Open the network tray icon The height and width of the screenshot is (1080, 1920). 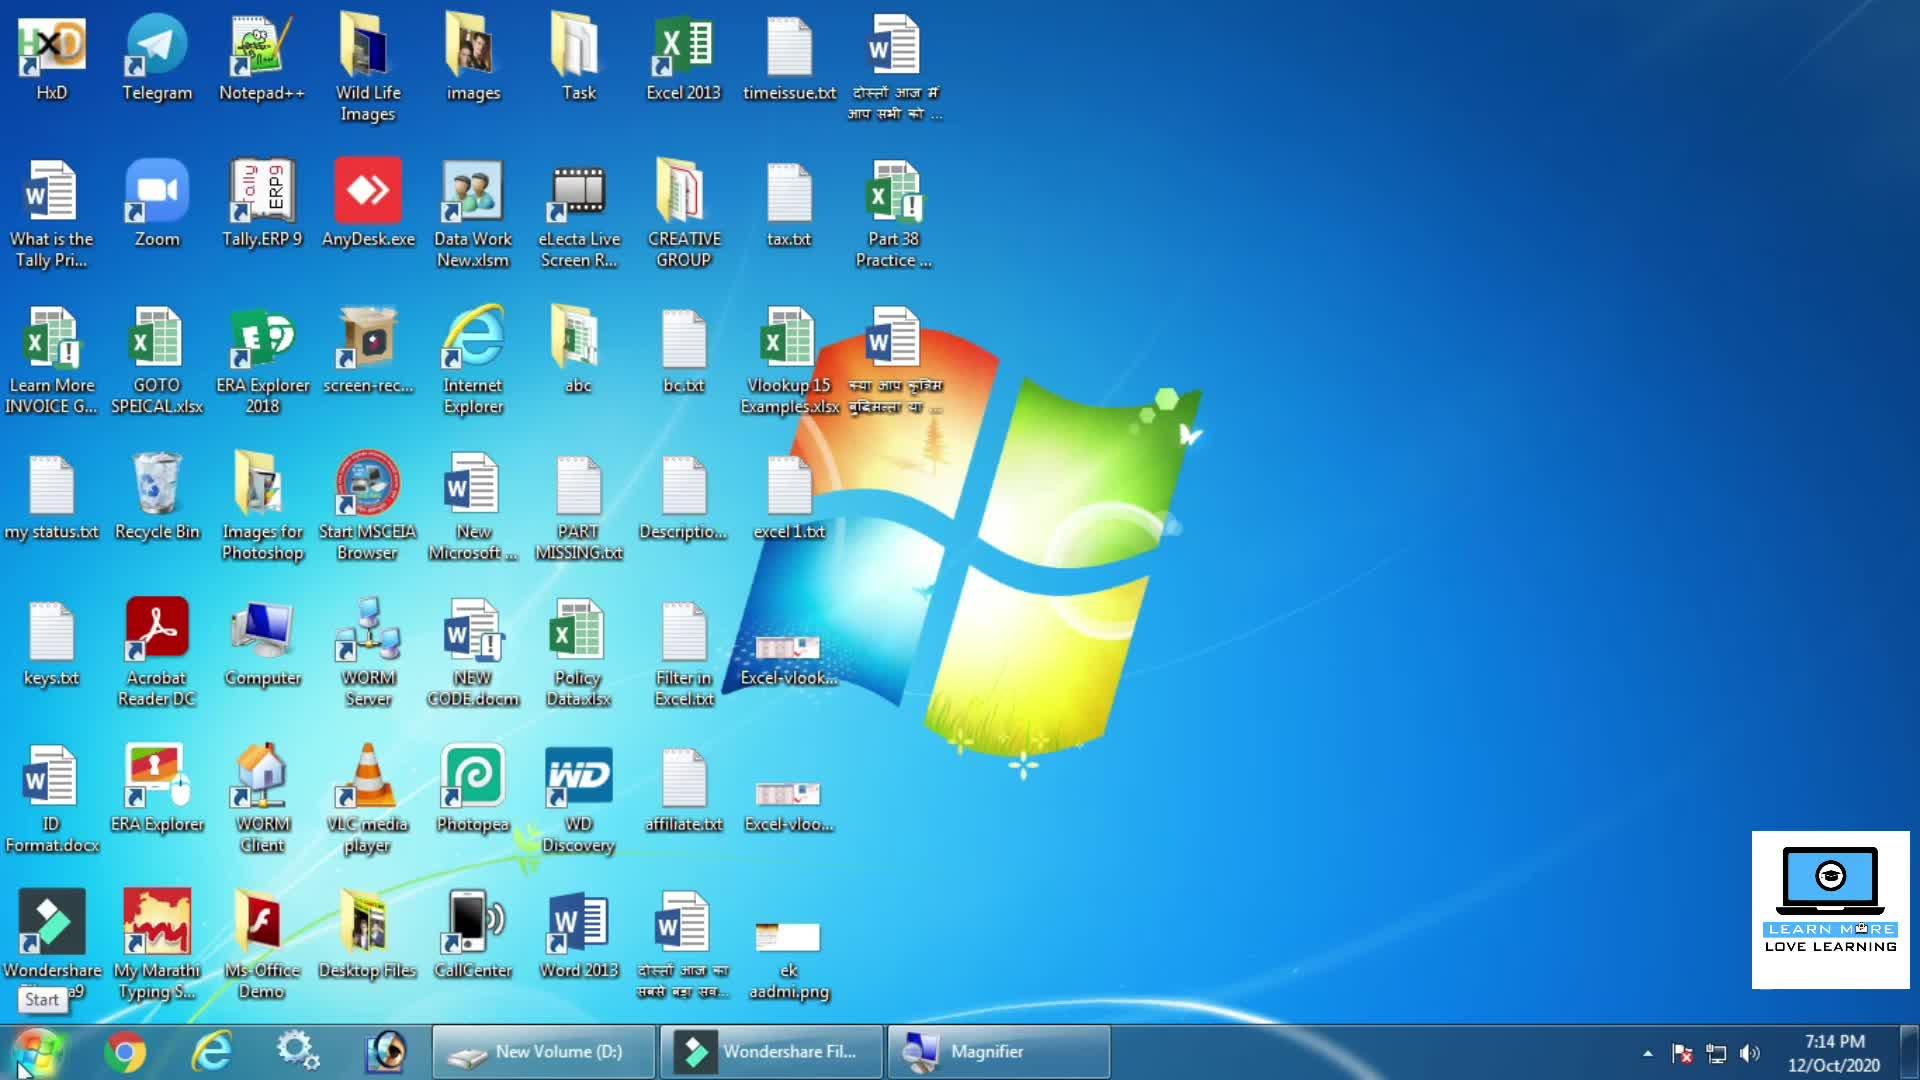[x=1716, y=1053]
